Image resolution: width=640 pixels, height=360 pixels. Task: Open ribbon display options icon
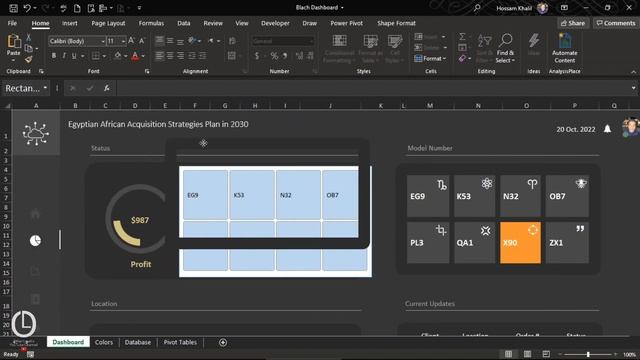tap(564, 8)
